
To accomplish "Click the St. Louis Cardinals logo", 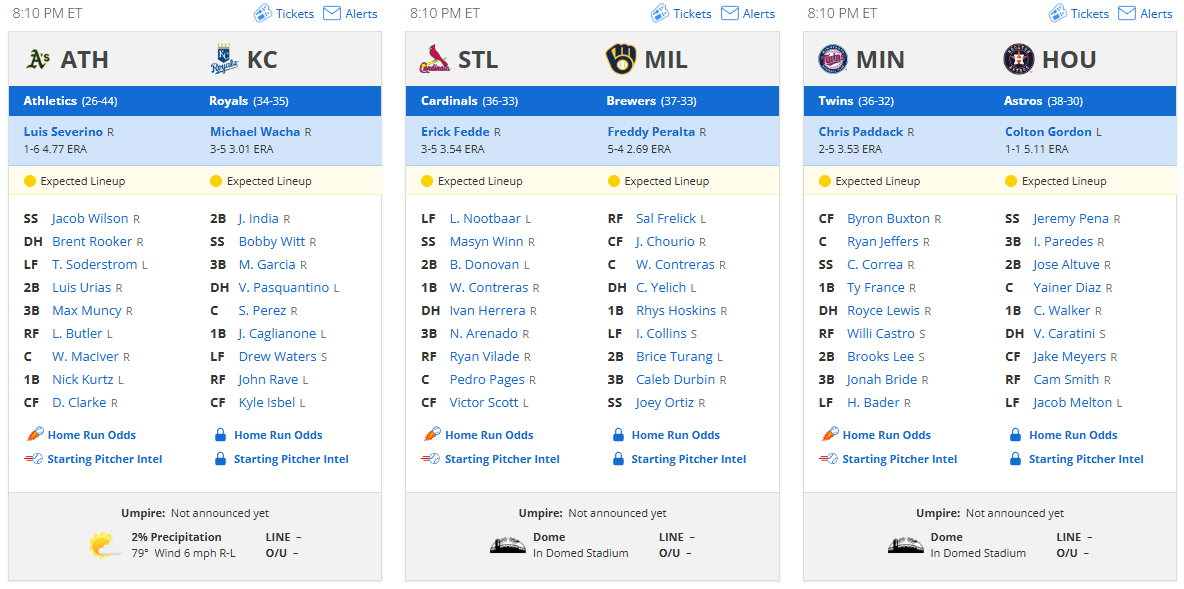I will coord(435,60).
